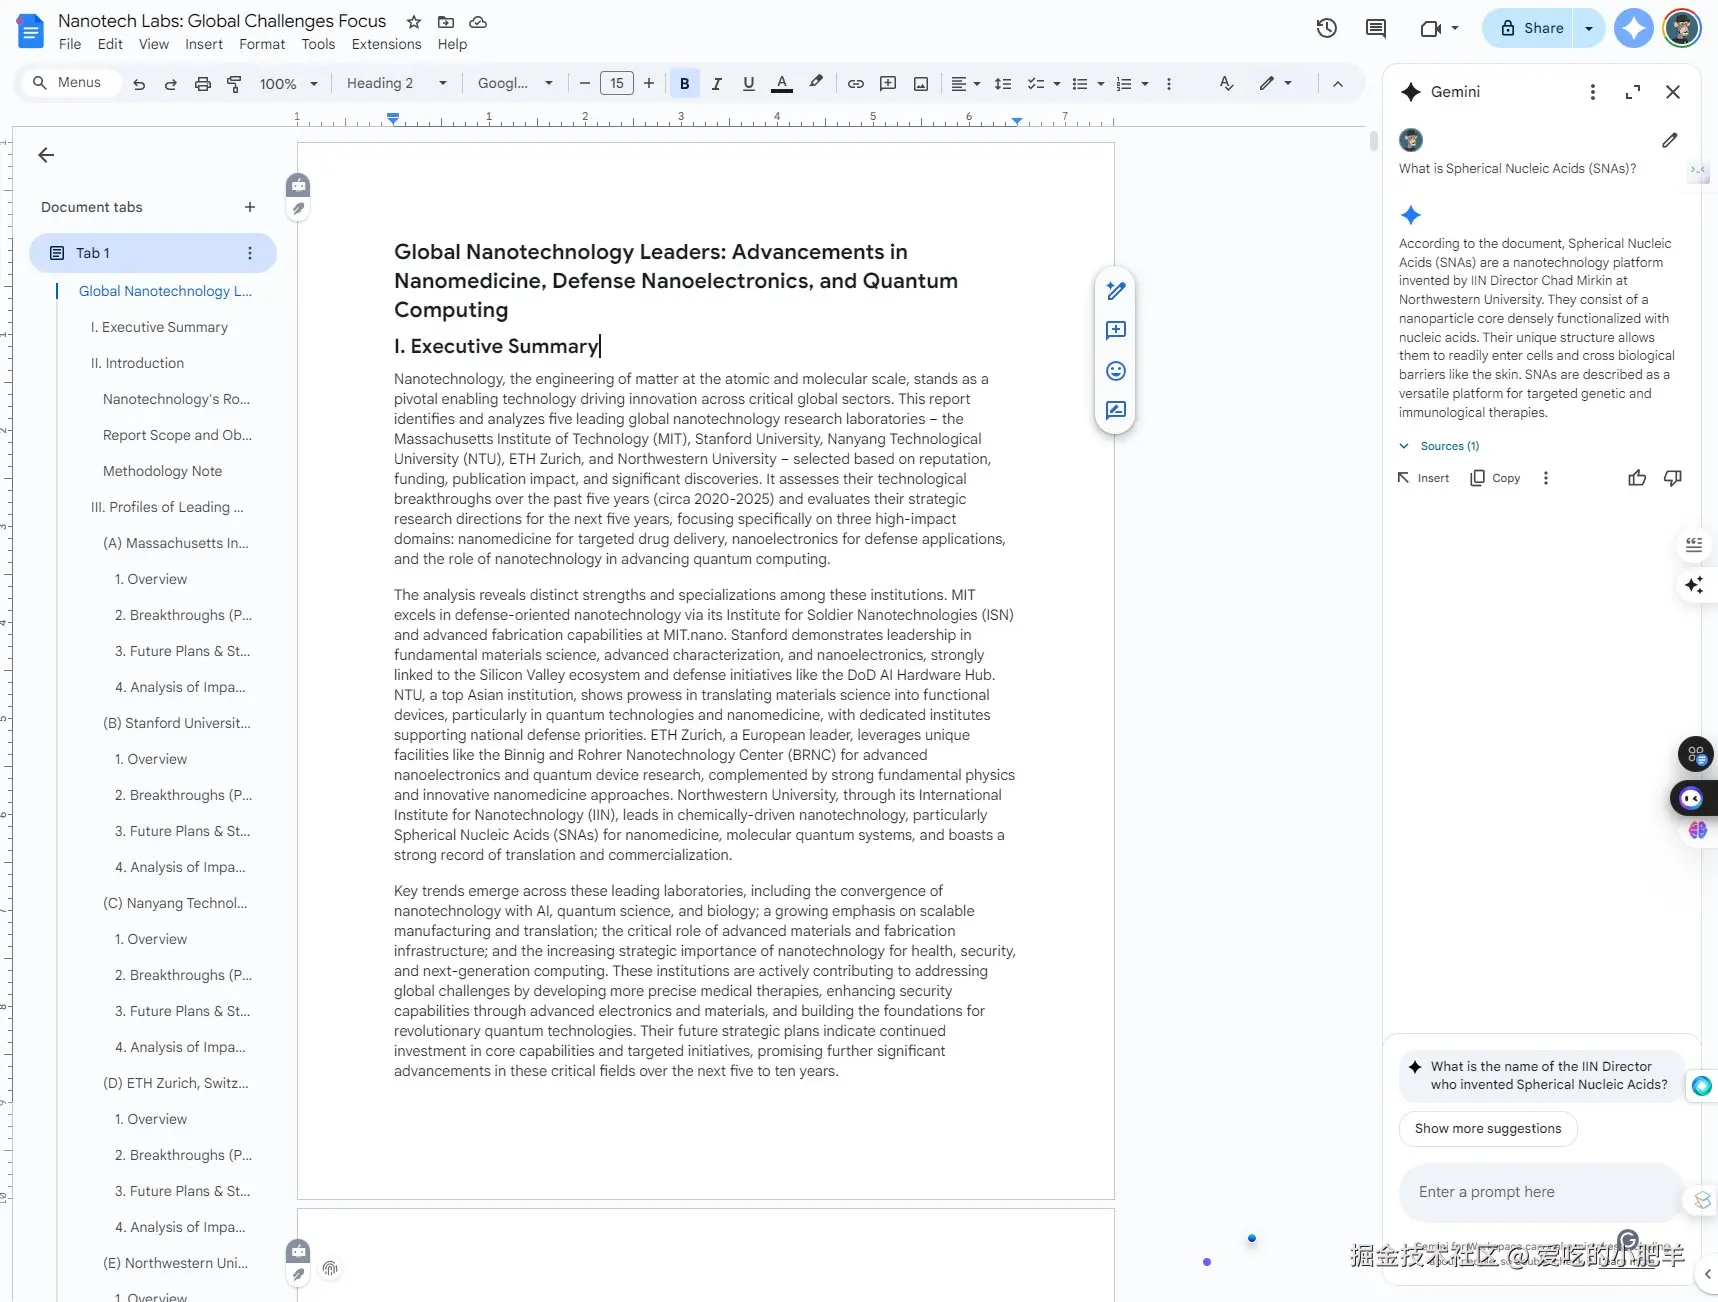Open the zoom level dropdown showing 100%
The height and width of the screenshot is (1302, 1718).
point(288,84)
